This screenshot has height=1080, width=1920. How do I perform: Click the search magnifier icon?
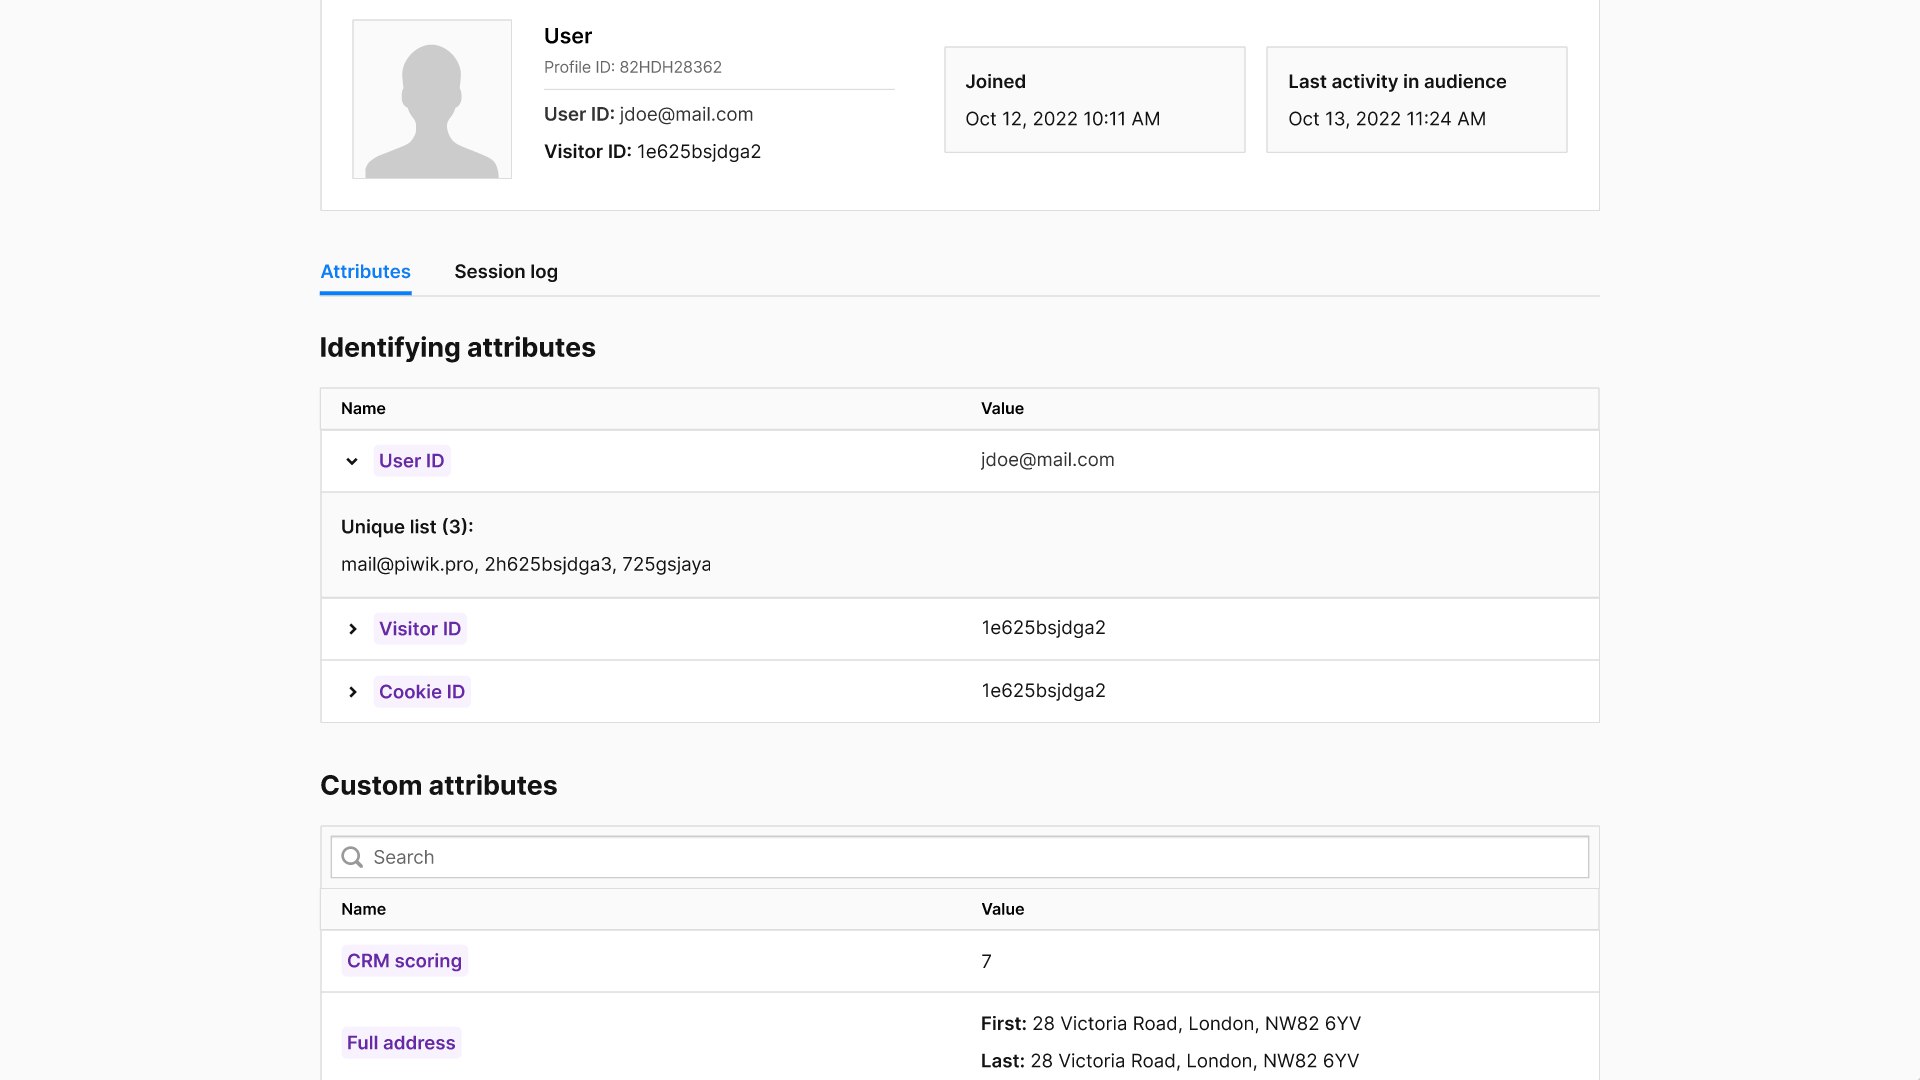[x=352, y=857]
